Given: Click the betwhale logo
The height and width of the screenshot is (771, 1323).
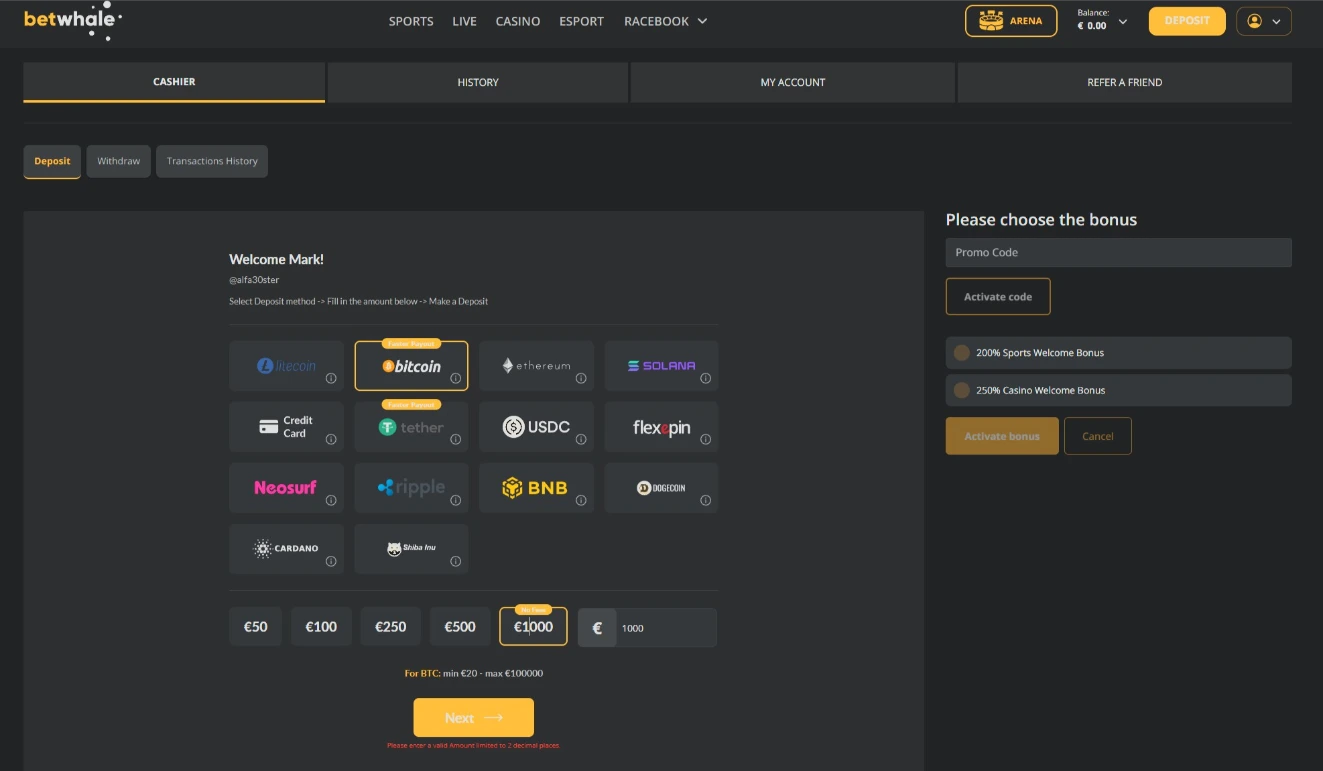Looking at the screenshot, I should tap(72, 20).
